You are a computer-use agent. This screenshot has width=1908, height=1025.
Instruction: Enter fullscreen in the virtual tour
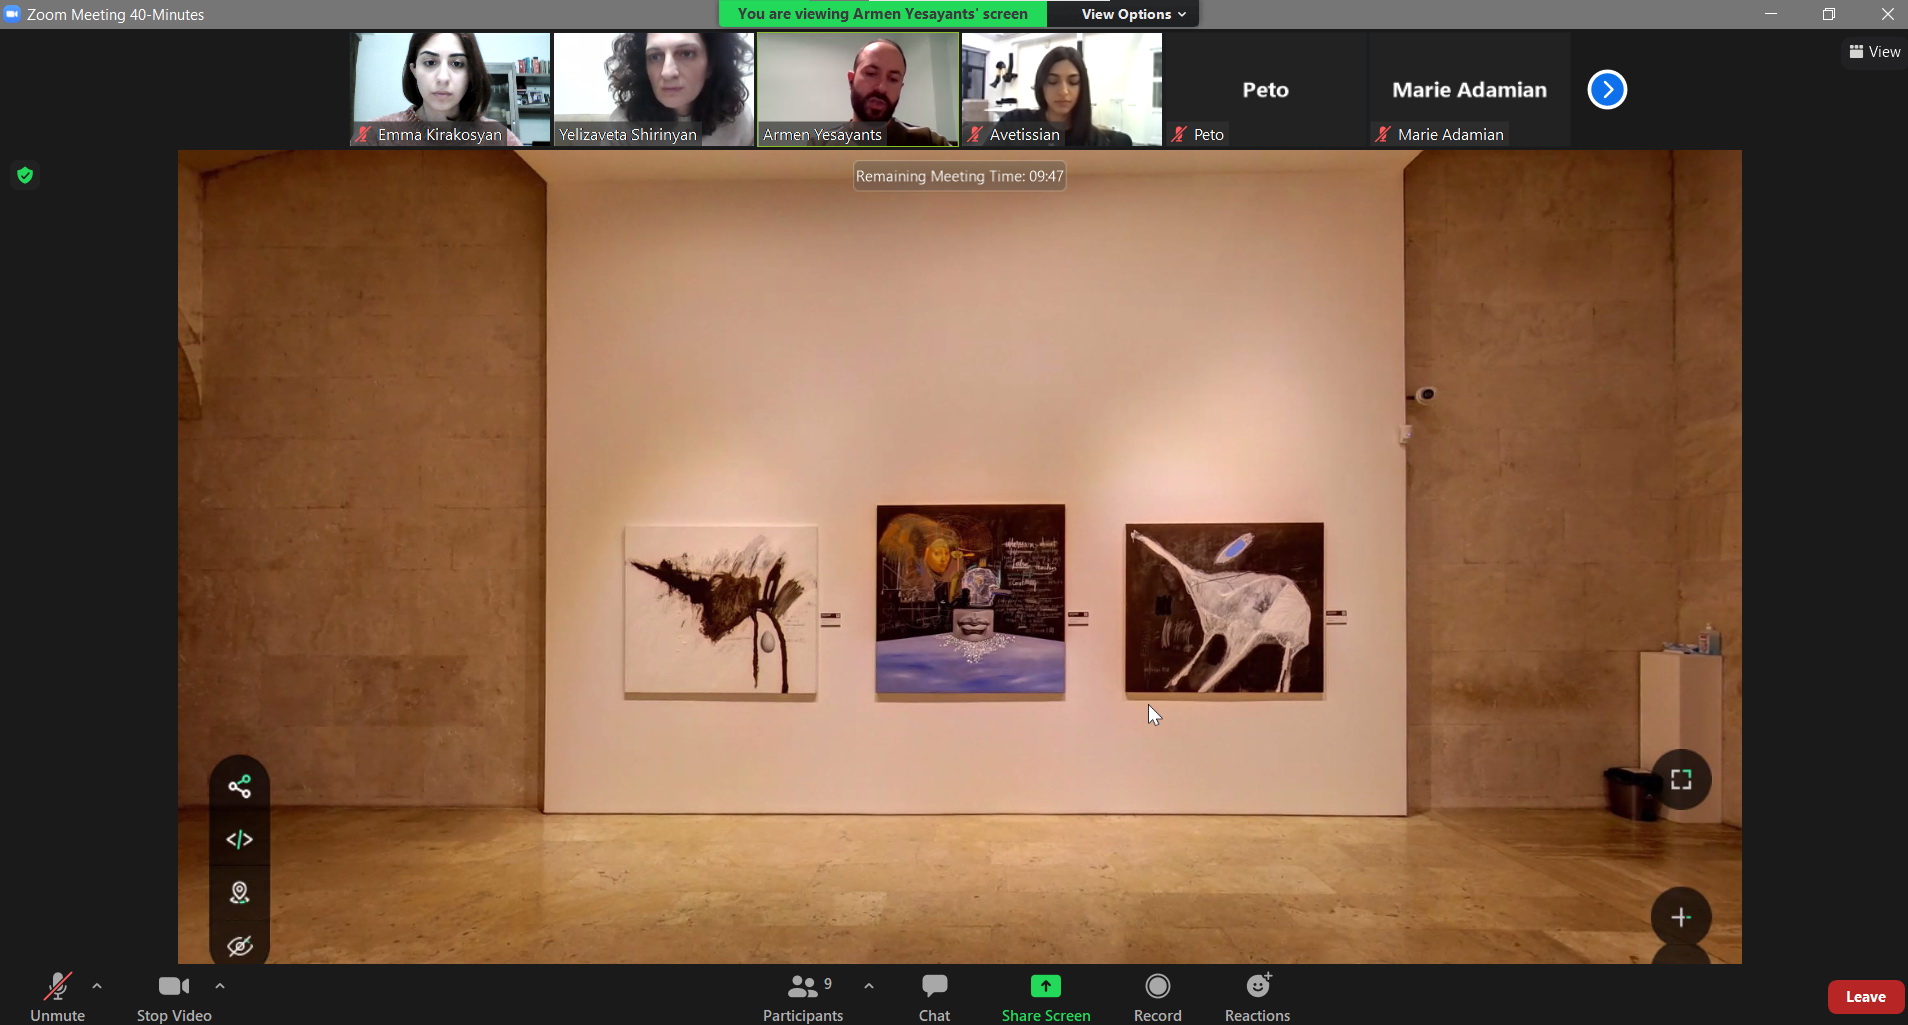[x=1681, y=780]
